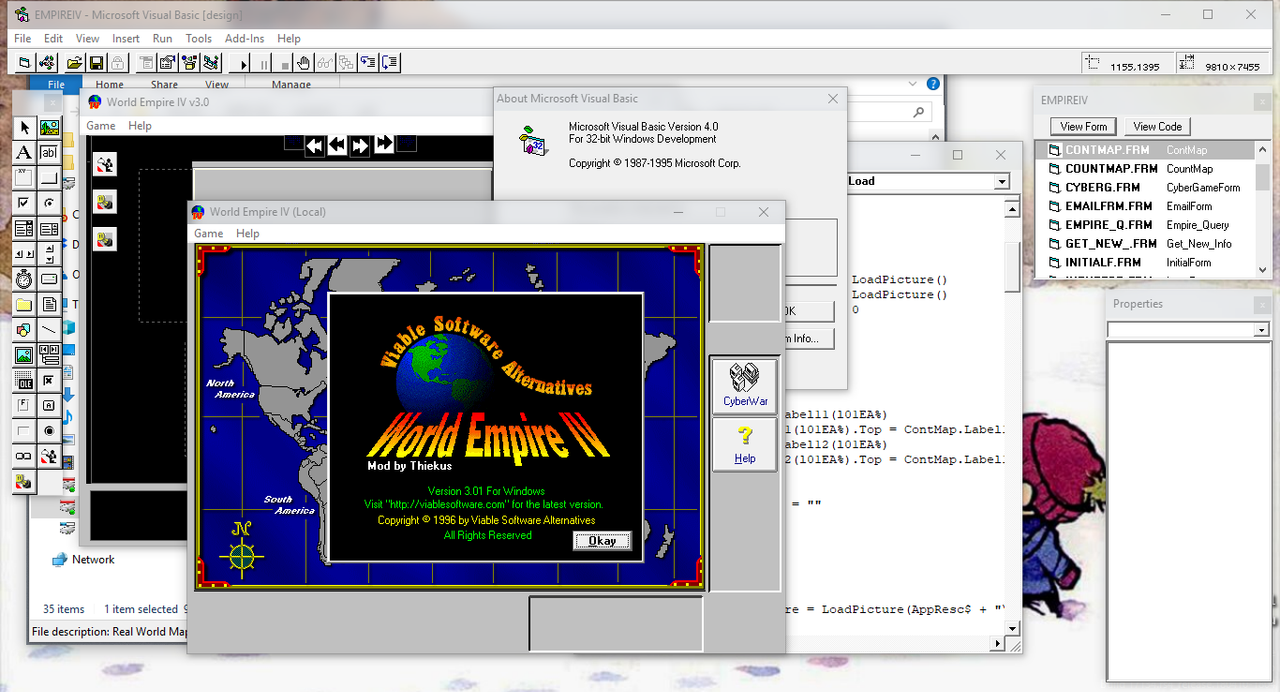Select EMAILFRM.FRM in the project list
The height and width of the screenshot is (692, 1280).
pyautogui.click(x=1144, y=206)
